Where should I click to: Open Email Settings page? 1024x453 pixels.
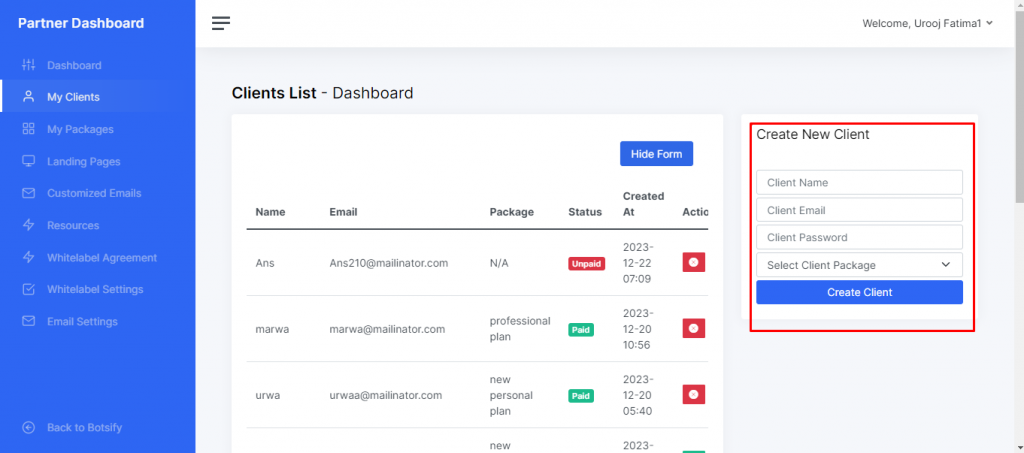(82, 321)
